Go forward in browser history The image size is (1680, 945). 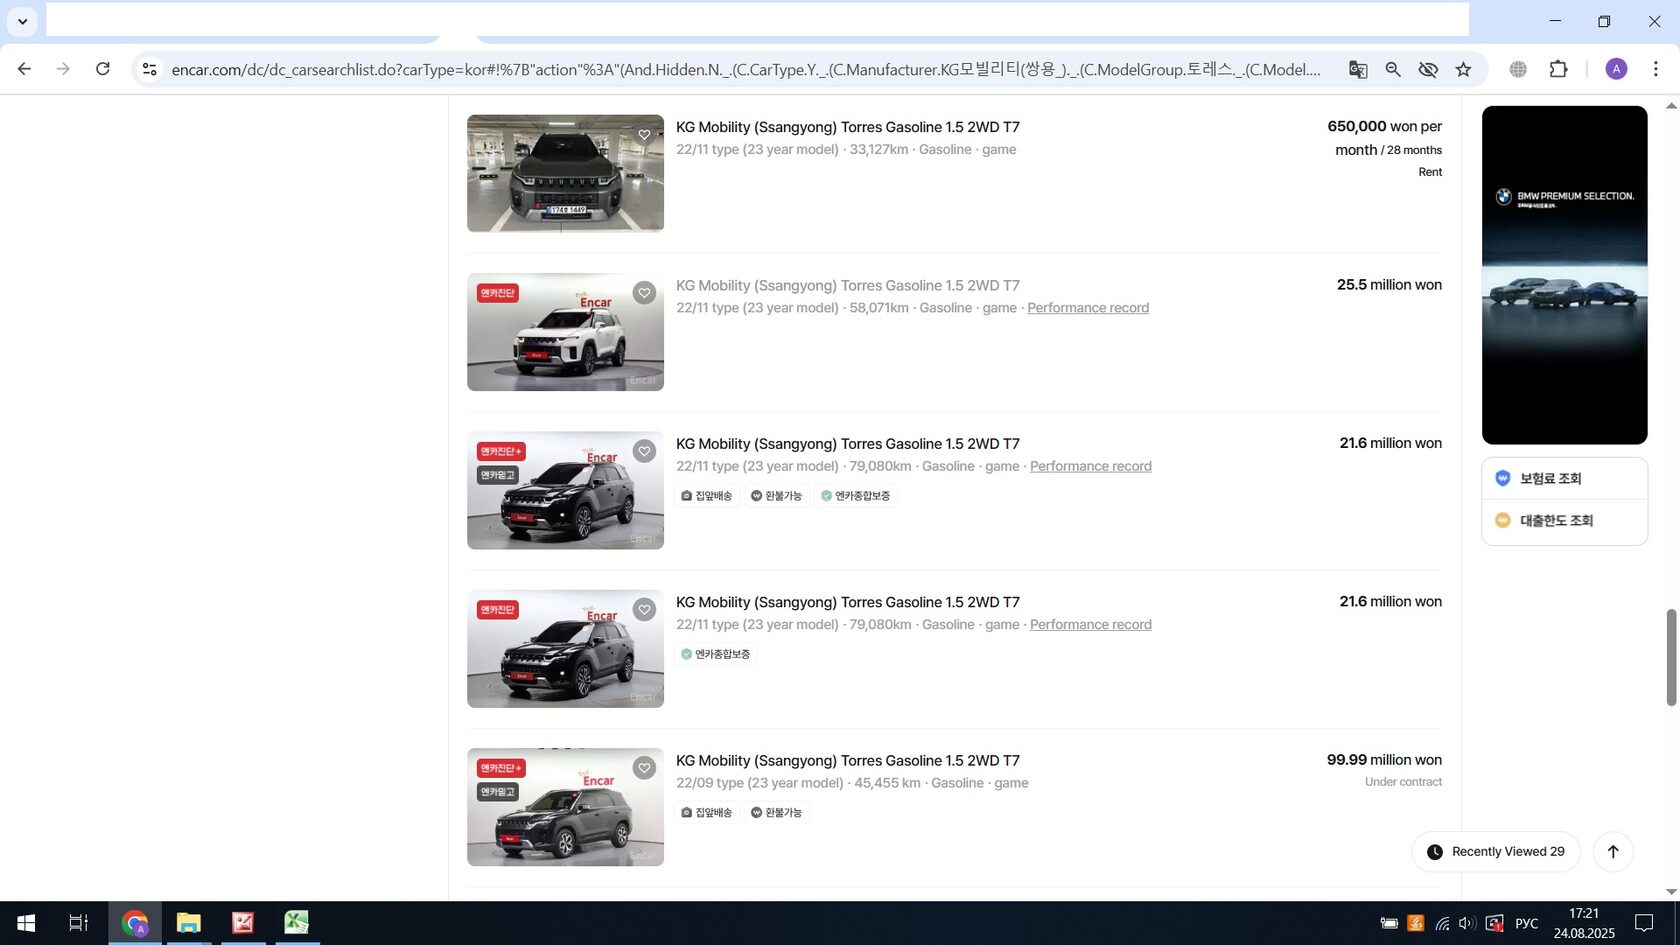[63, 69]
